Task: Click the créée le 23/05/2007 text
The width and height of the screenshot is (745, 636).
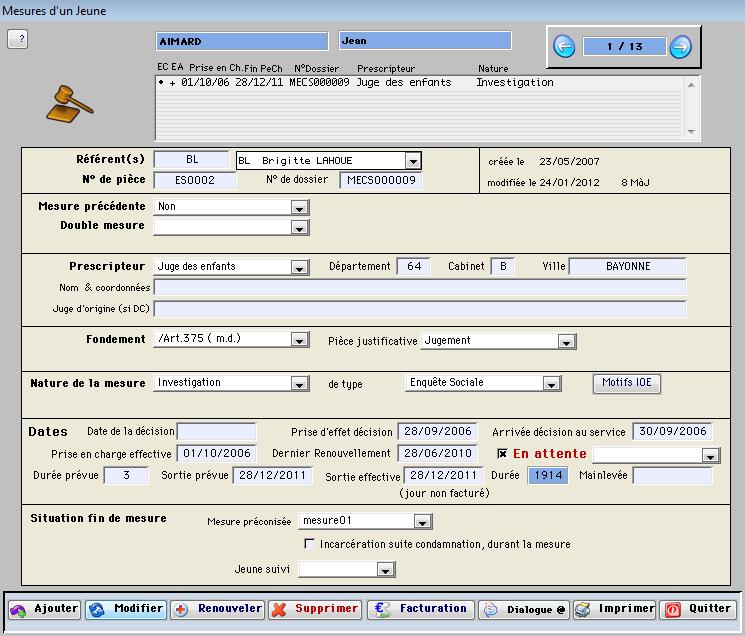Action: click(x=544, y=161)
